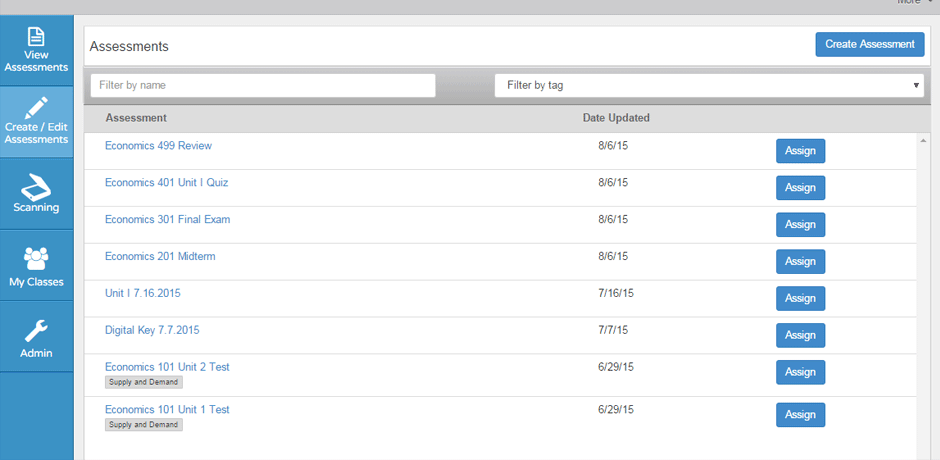The height and width of the screenshot is (460, 940).
Task: Select the Create / Edit Assessments pencil icon
Action: pos(37,109)
